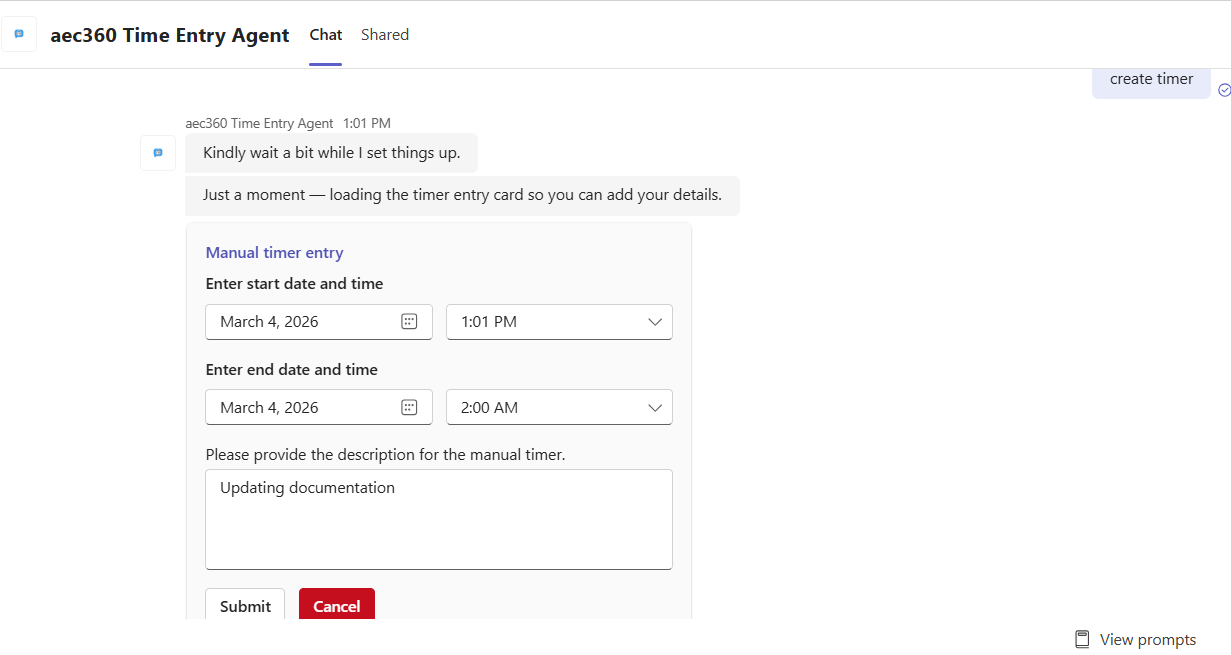Click the aec360 Time Entry Agent header title
The image size is (1231, 655).
click(x=170, y=36)
